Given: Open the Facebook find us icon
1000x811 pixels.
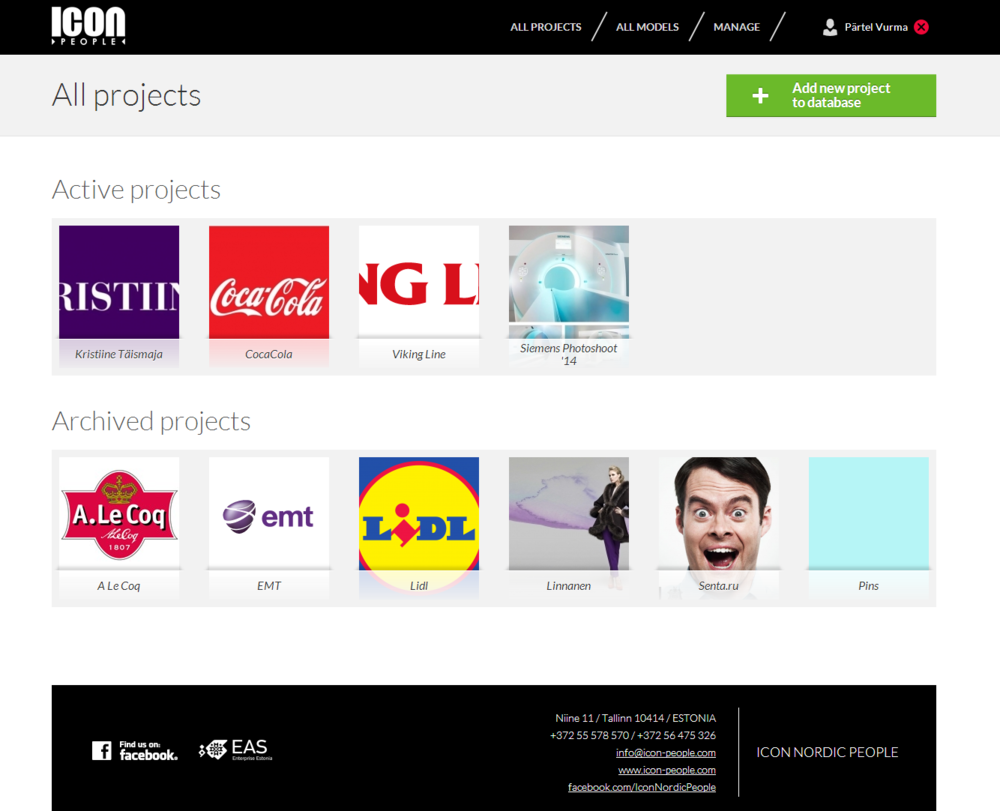Looking at the screenshot, I should coord(135,750).
